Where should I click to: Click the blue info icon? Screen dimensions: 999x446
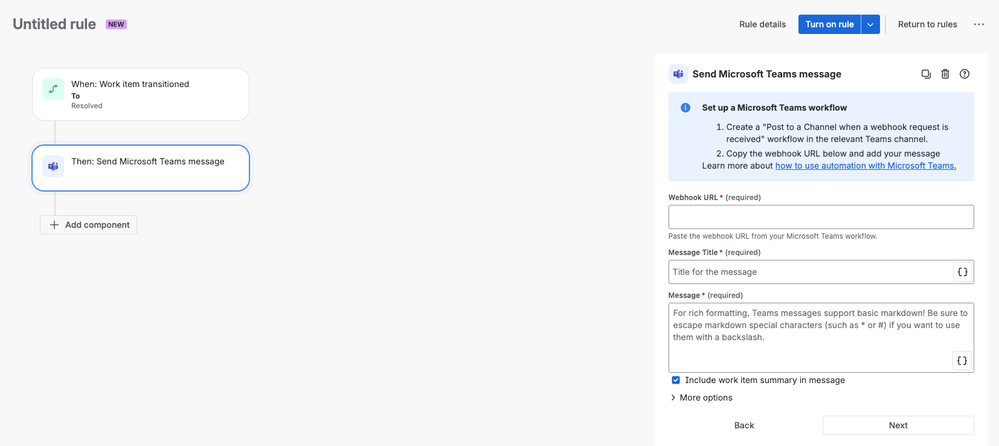tap(686, 108)
